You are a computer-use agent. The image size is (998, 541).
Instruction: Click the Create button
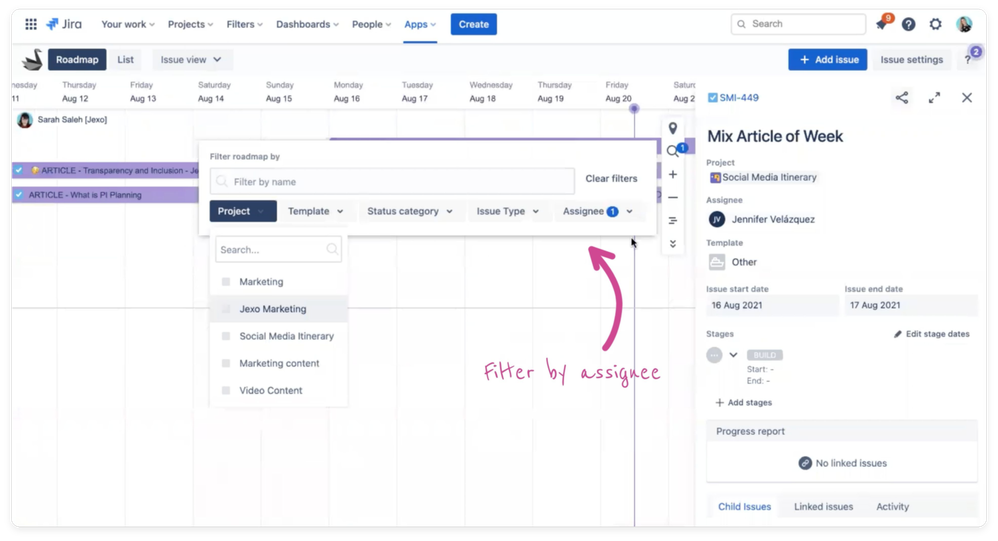(474, 24)
